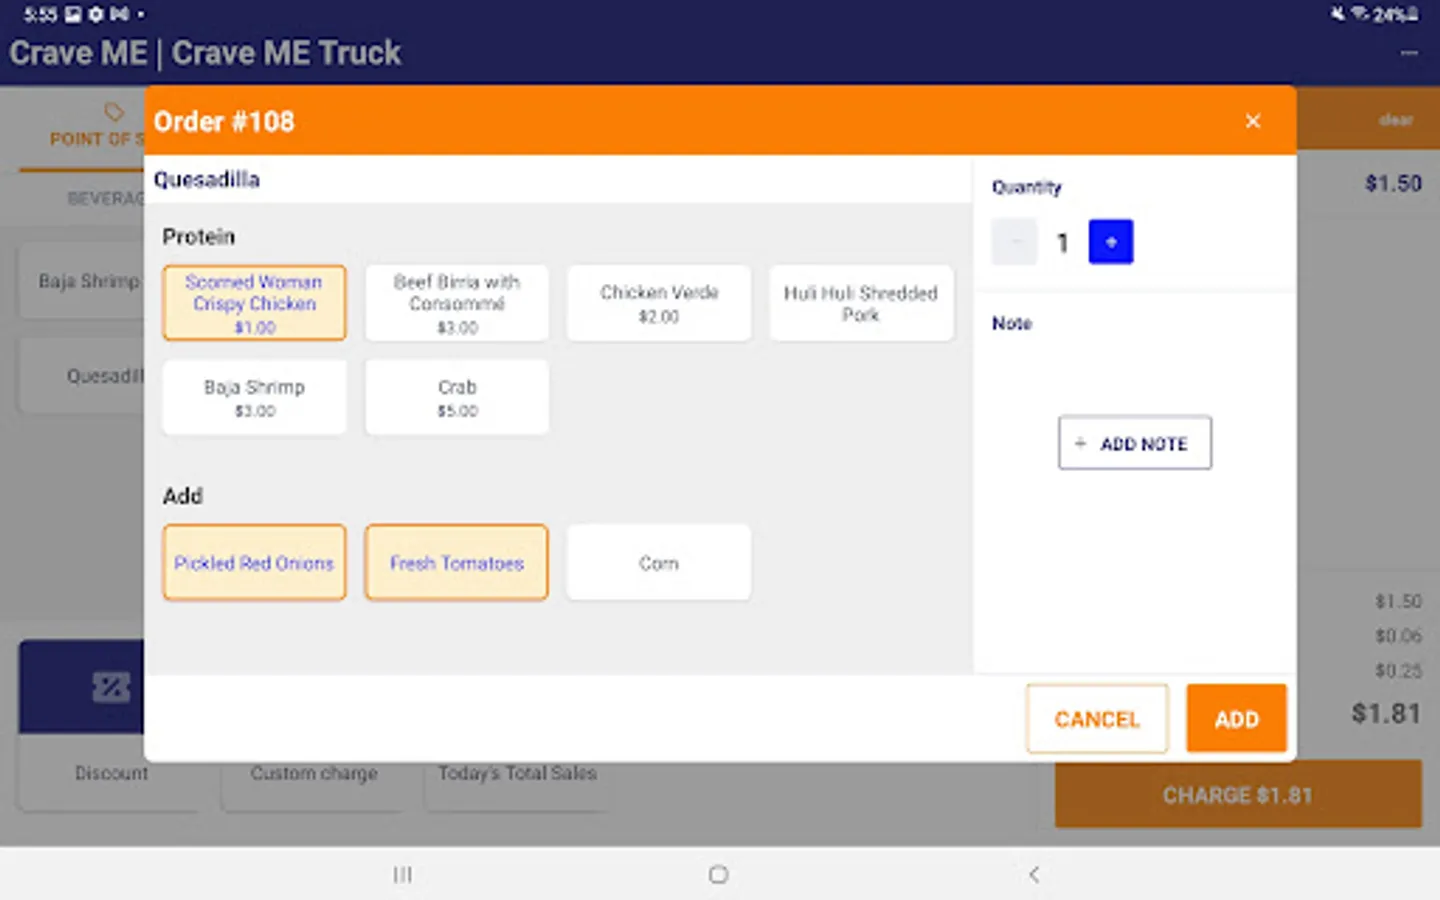
Task: Open Custom charge option
Action: pyautogui.click(x=314, y=773)
